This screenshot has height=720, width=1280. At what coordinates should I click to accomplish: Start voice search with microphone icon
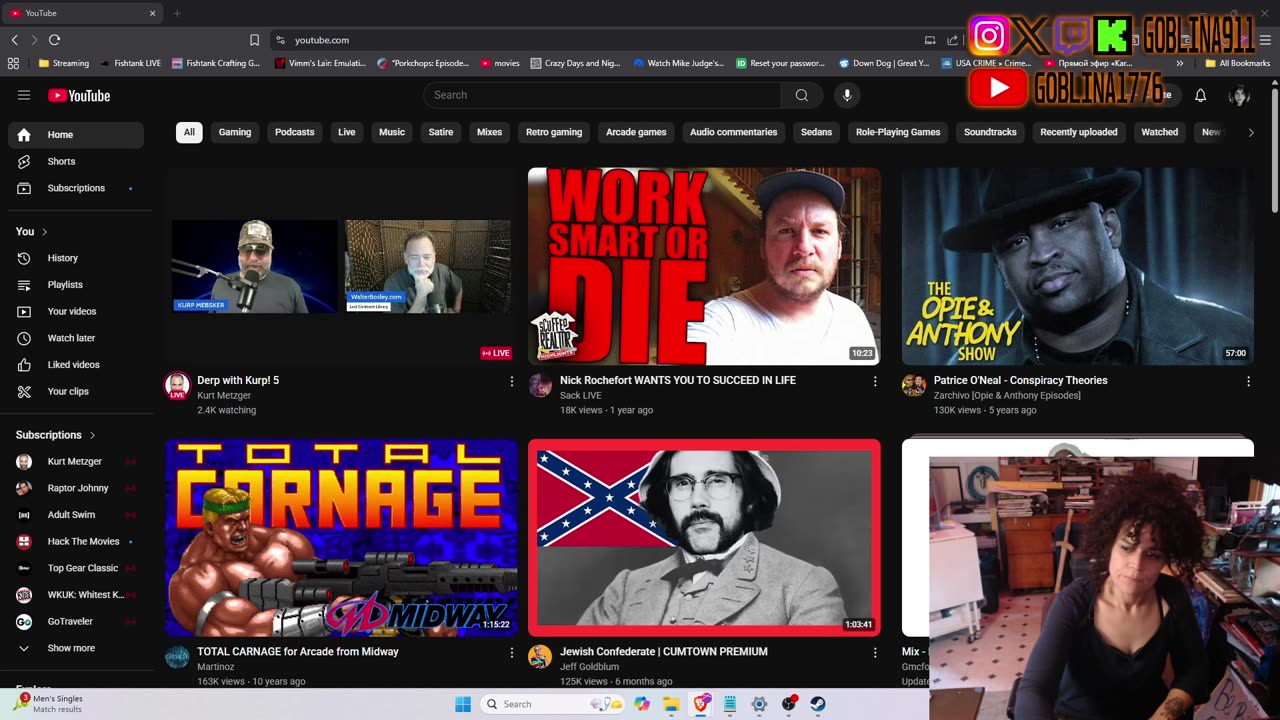[847, 95]
